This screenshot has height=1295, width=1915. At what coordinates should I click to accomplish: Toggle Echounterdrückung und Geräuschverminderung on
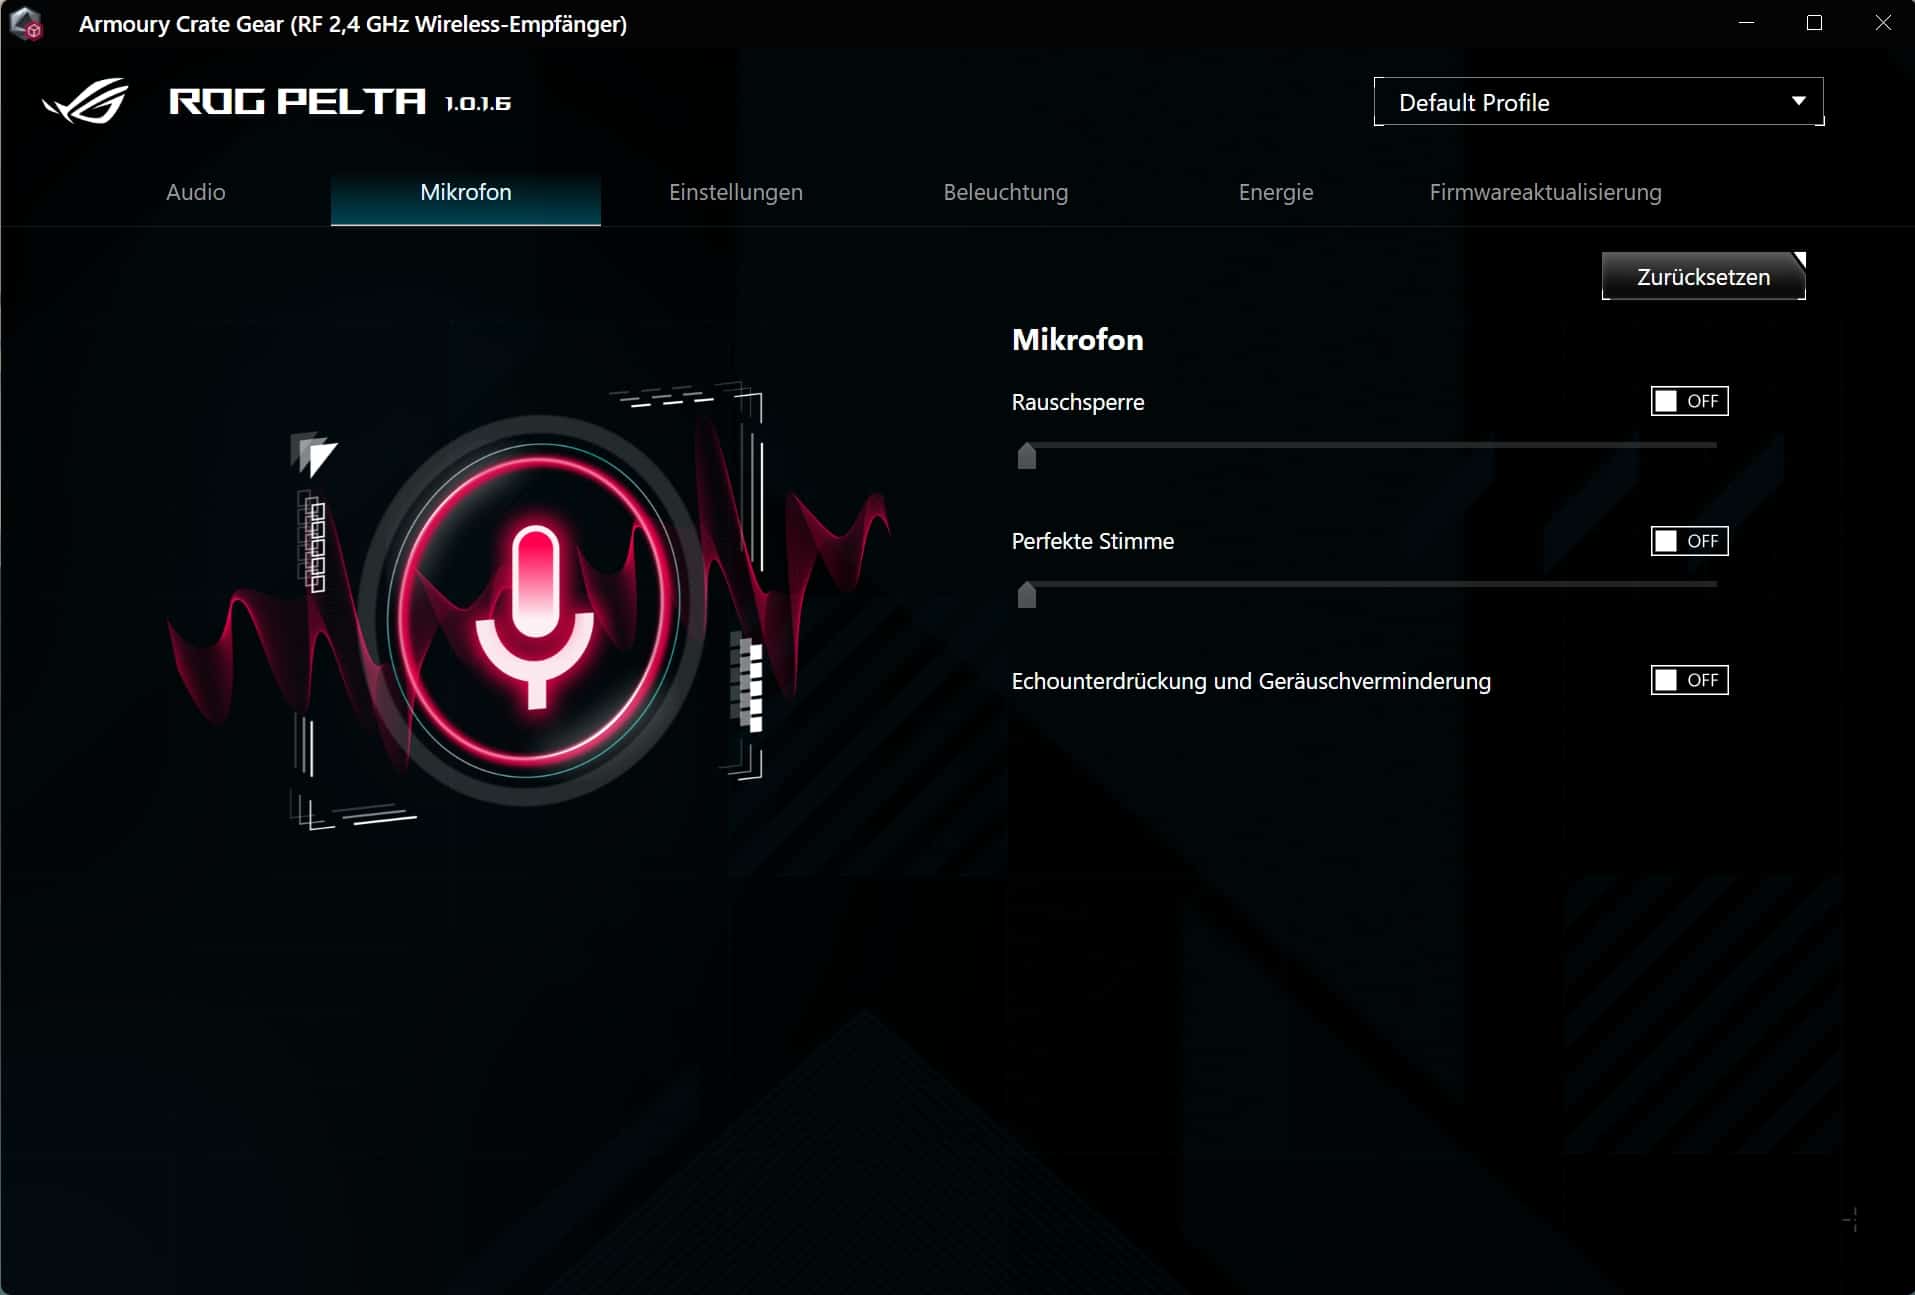tap(1688, 680)
